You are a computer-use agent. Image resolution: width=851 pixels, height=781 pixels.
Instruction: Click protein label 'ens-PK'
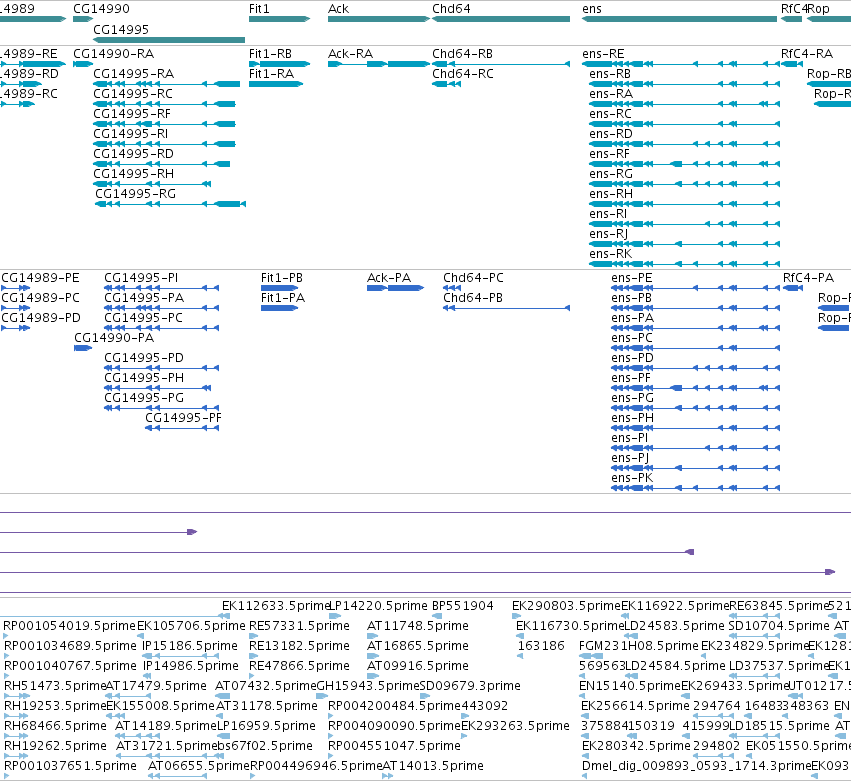point(632,478)
